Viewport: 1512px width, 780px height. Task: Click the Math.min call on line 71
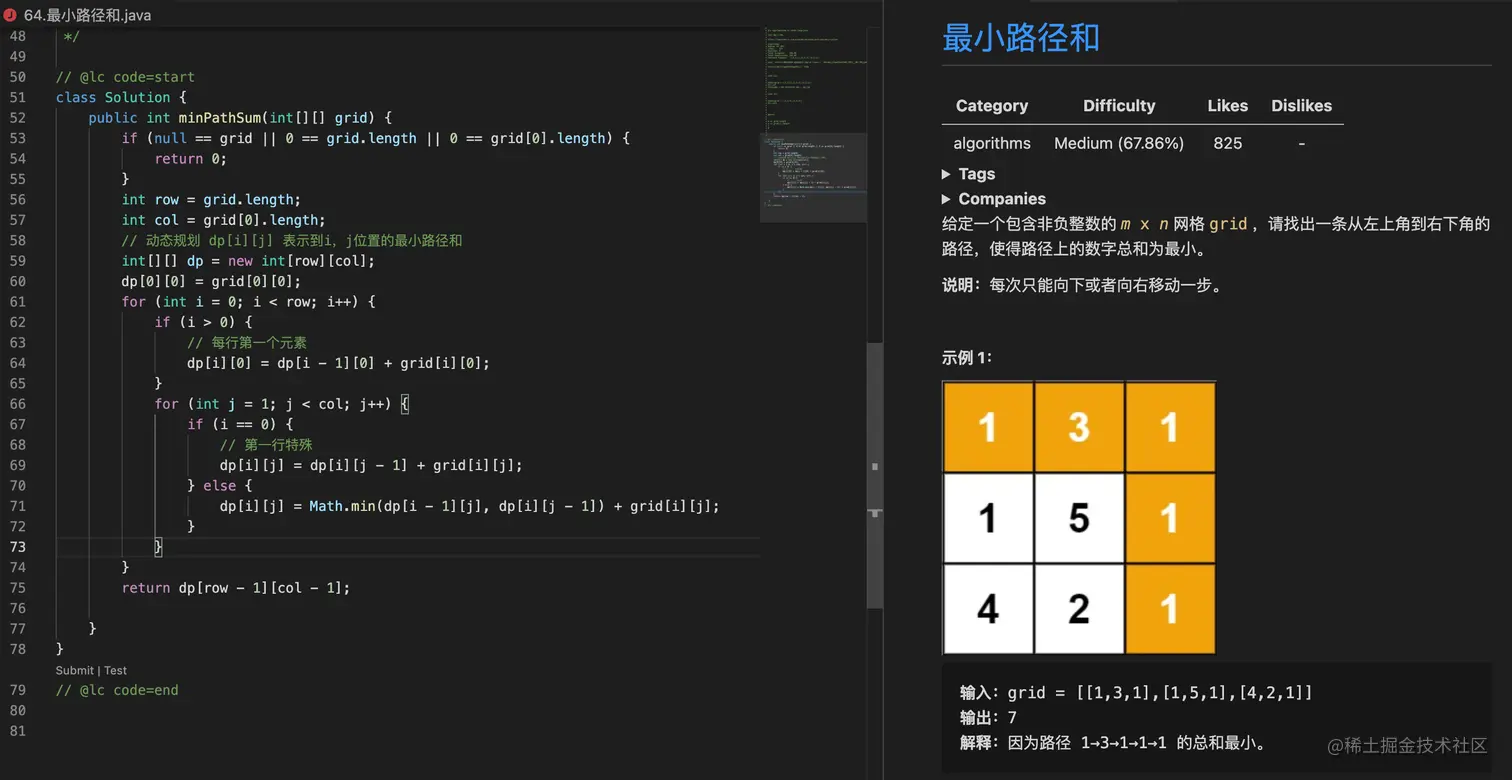(x=342, y=506)
